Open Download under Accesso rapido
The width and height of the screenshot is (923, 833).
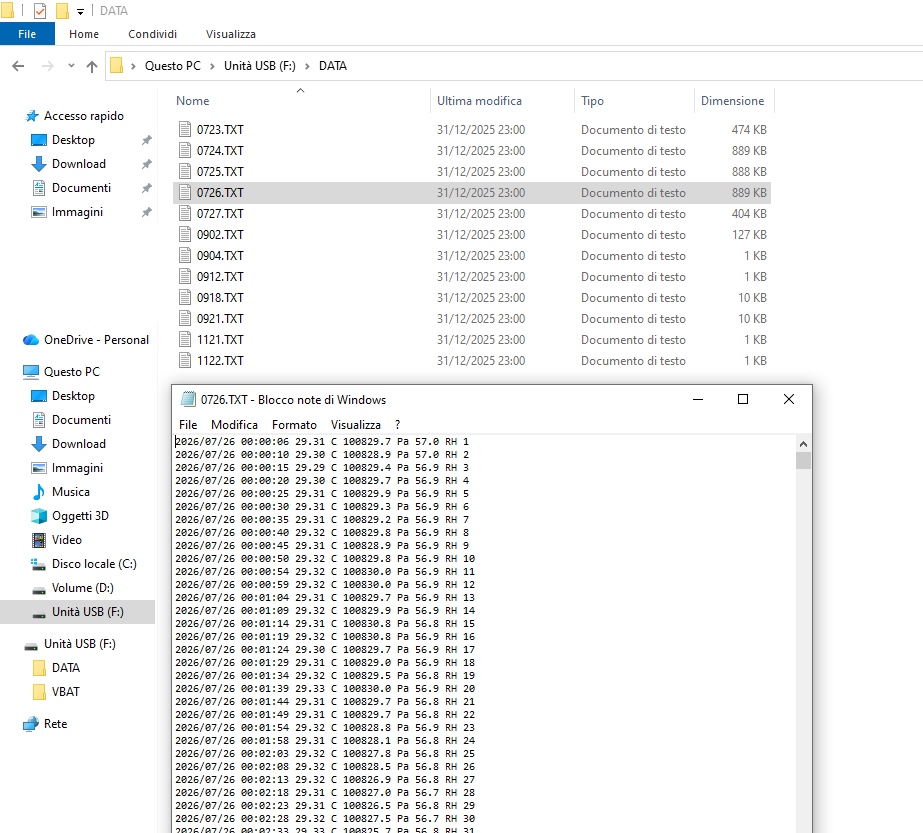tap(79, 164)
